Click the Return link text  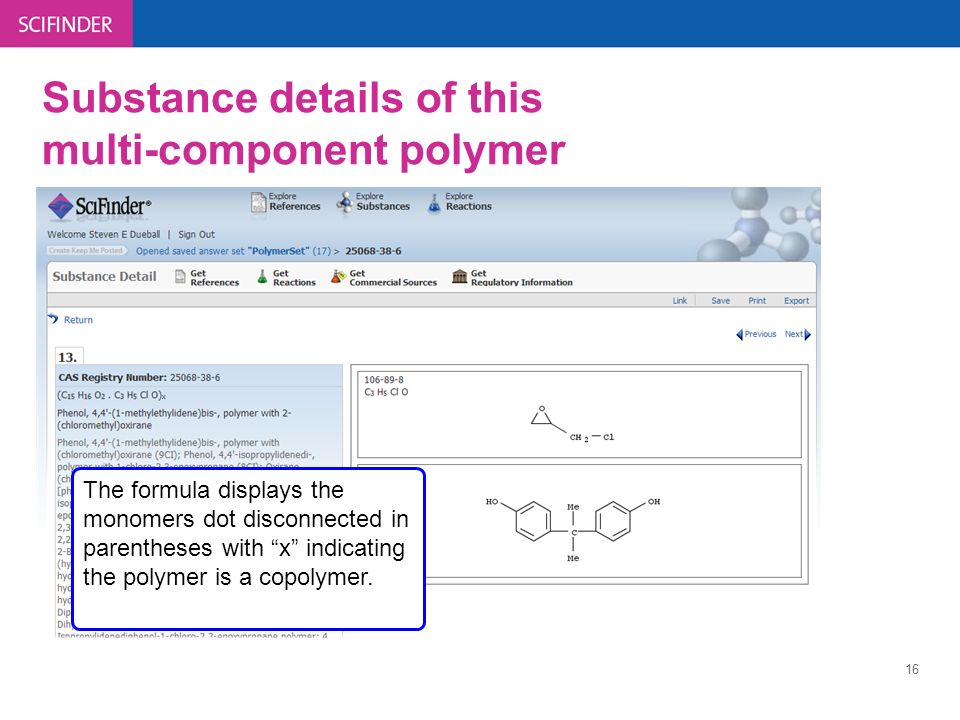click(x=78, y=320)
